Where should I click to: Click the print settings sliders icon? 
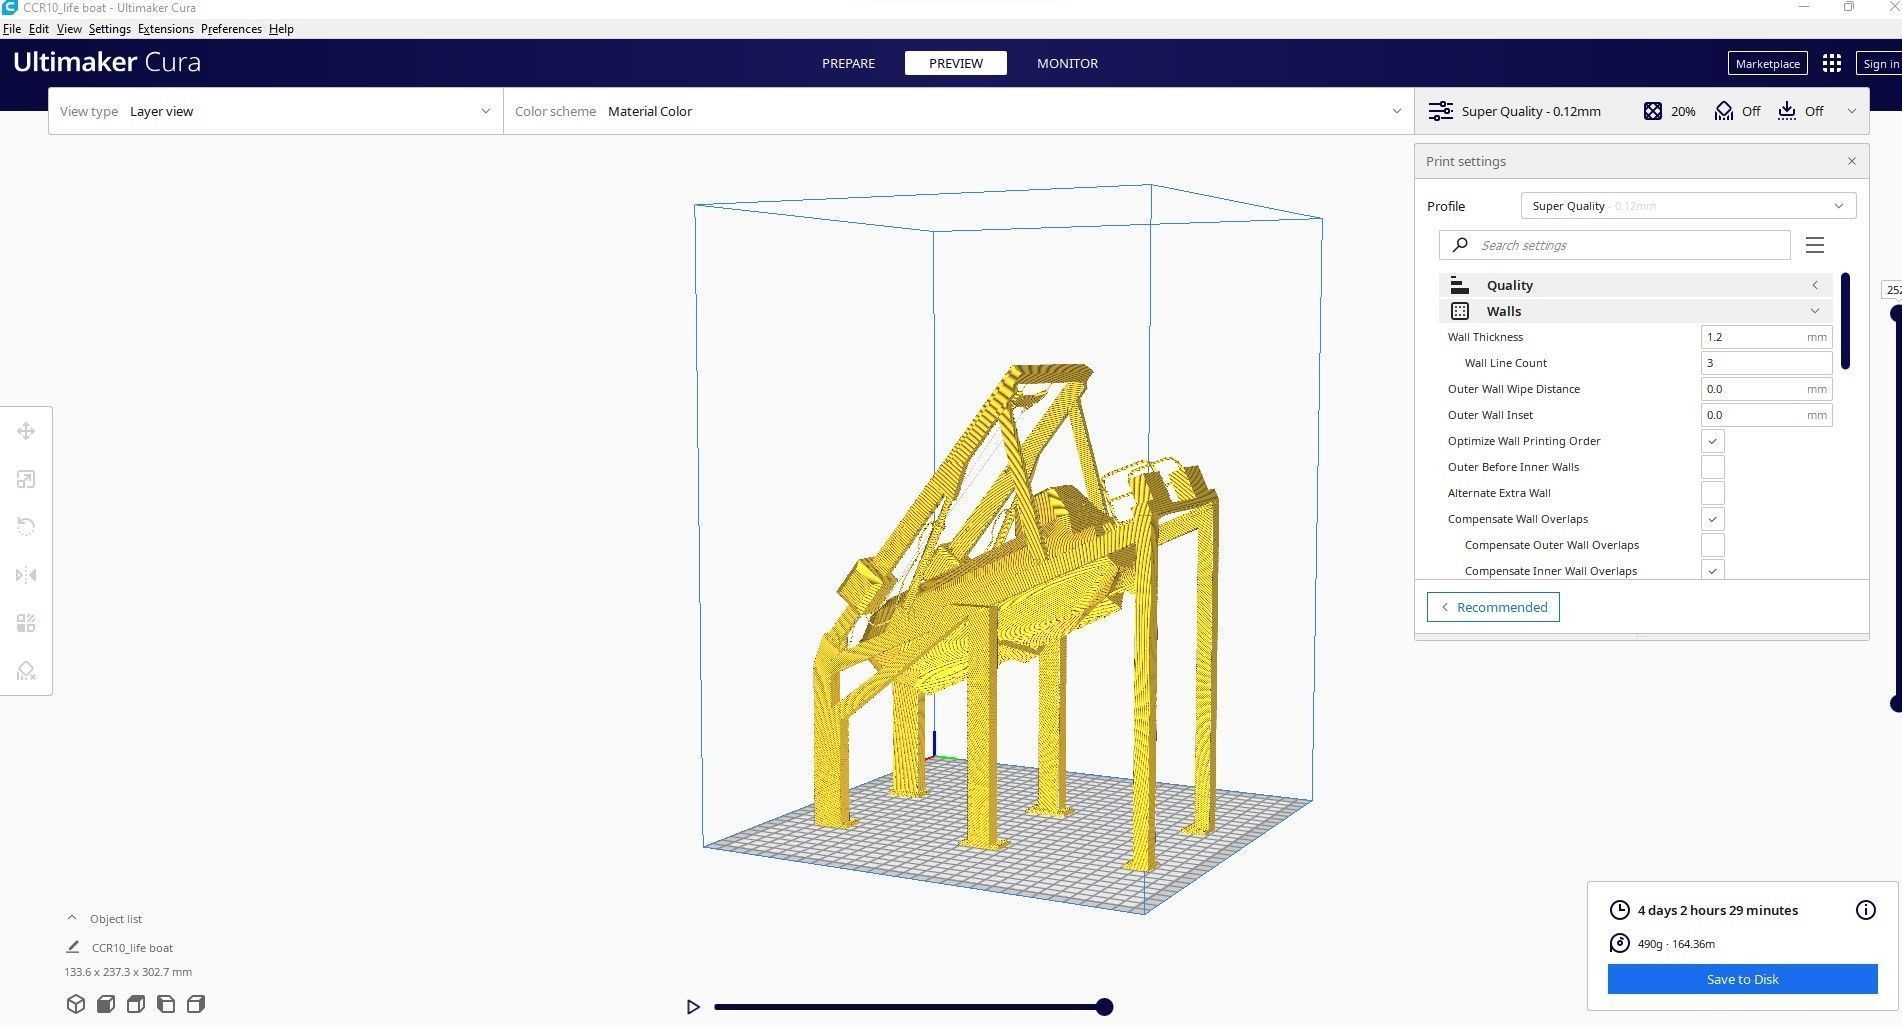[x=1440, y=111]
